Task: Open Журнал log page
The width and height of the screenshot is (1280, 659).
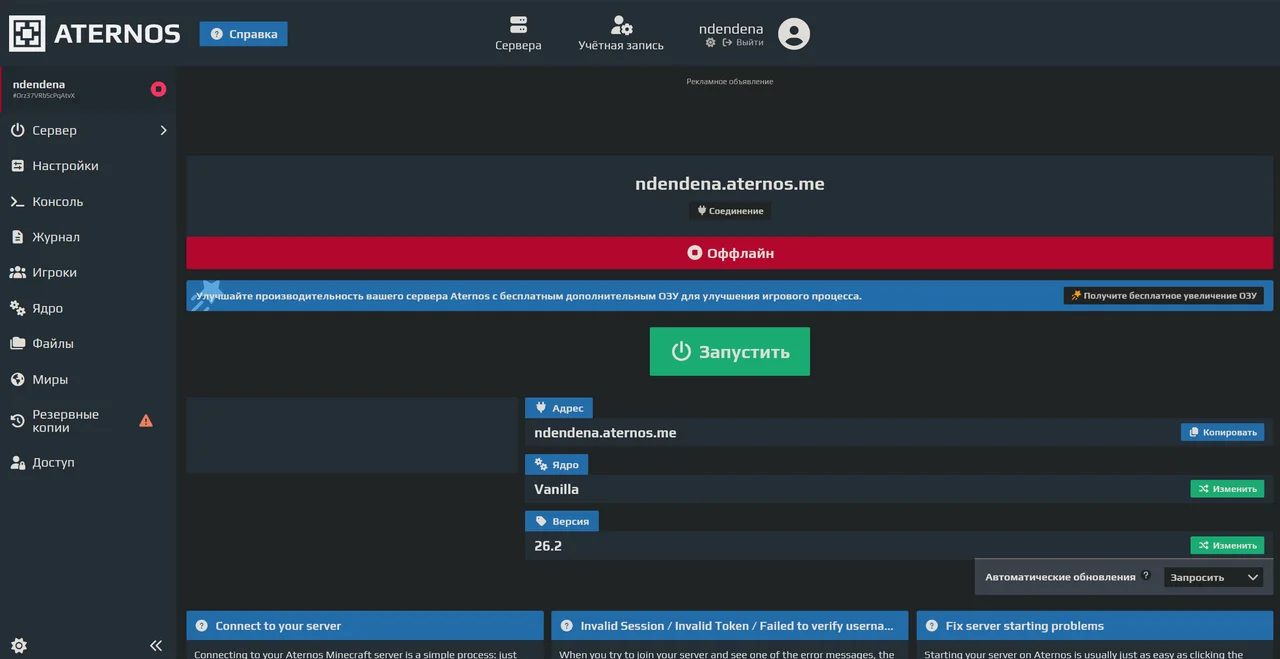Action: (x=88, y=237)
